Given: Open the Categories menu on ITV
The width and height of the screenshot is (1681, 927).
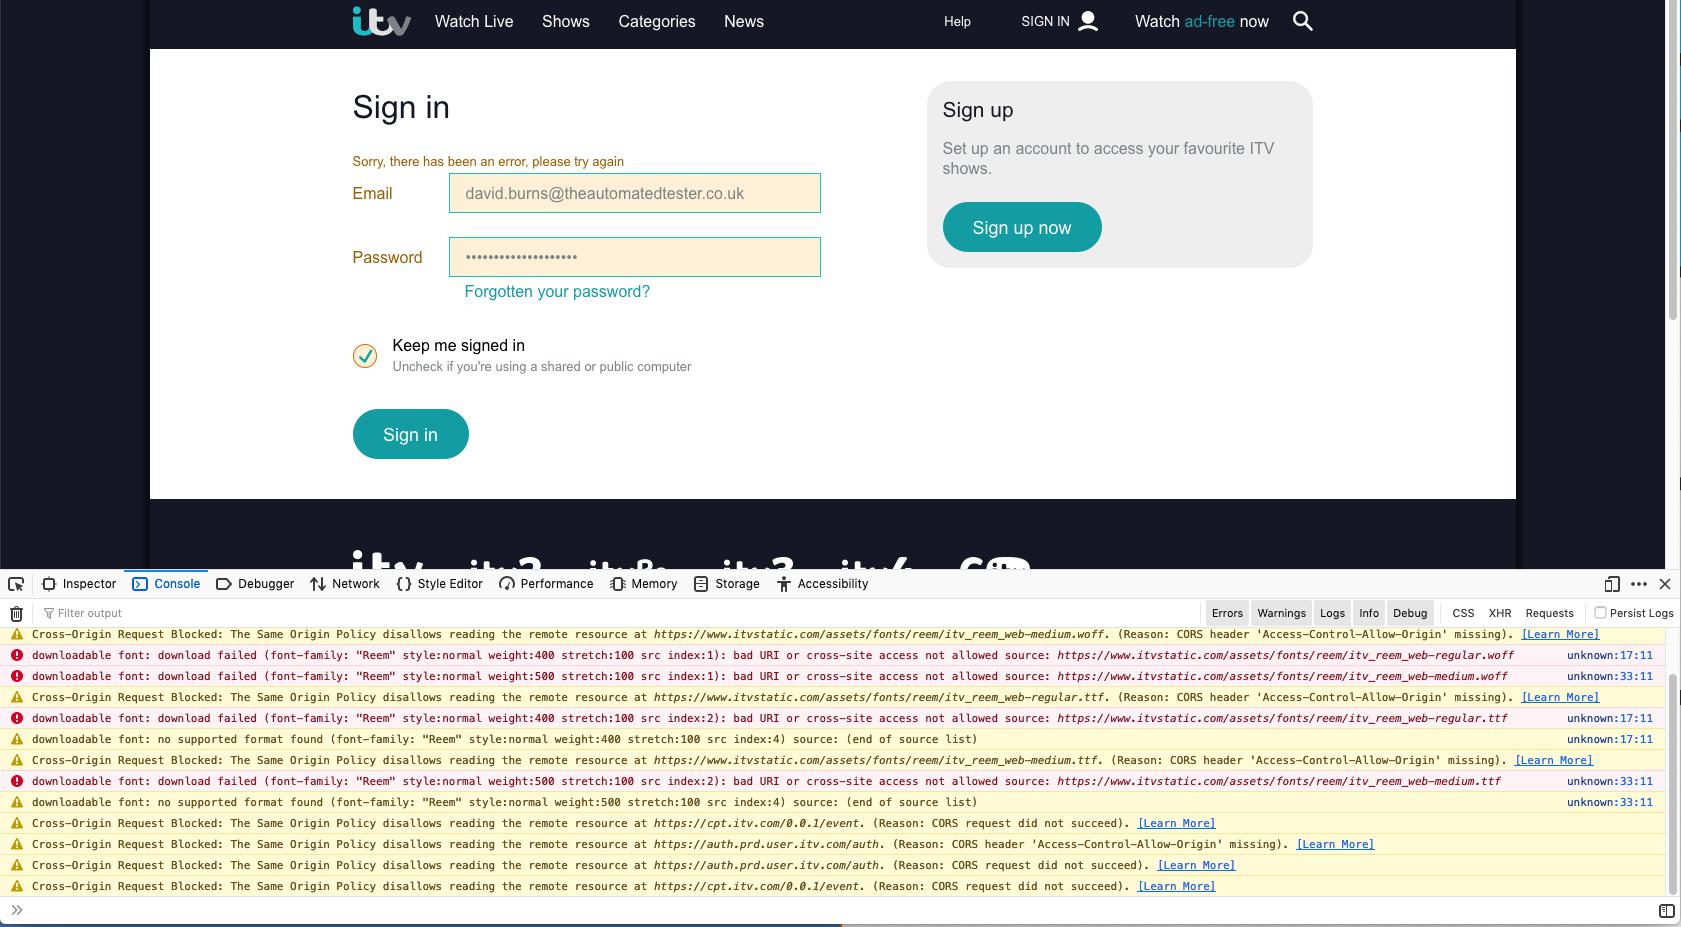Looking at the screenshot, I should click(656, 21).
